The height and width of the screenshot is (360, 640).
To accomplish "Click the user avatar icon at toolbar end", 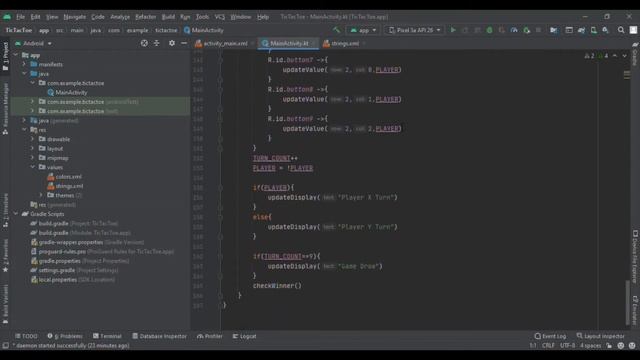I will [633, 30].
